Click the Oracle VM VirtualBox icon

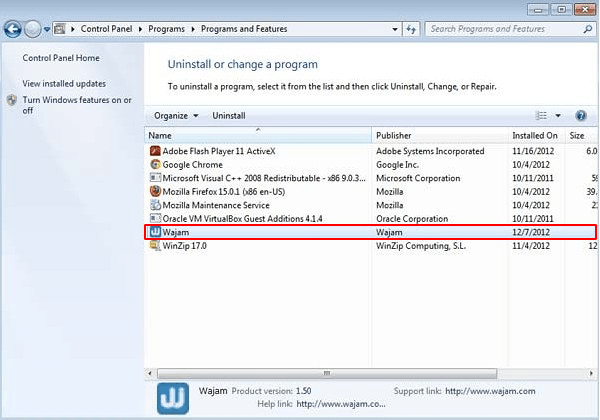pos(155,218)
